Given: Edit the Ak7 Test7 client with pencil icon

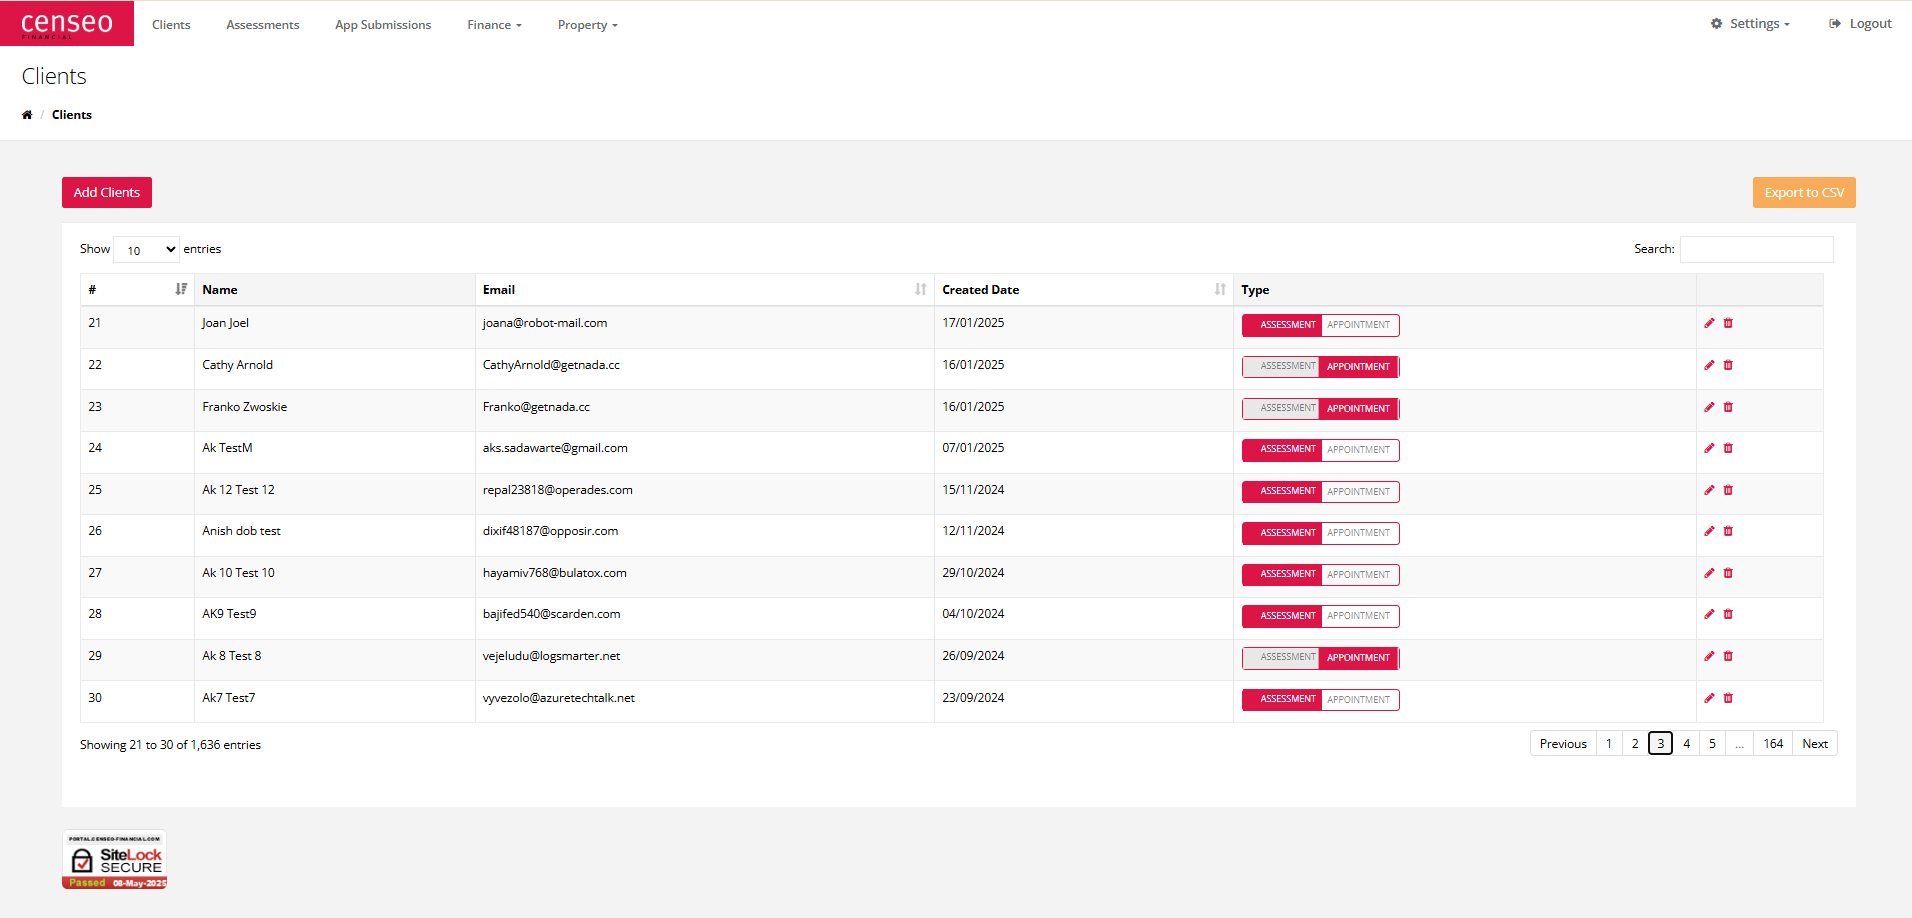Looking at the screenshot, I should click(x=1709, y=698).
